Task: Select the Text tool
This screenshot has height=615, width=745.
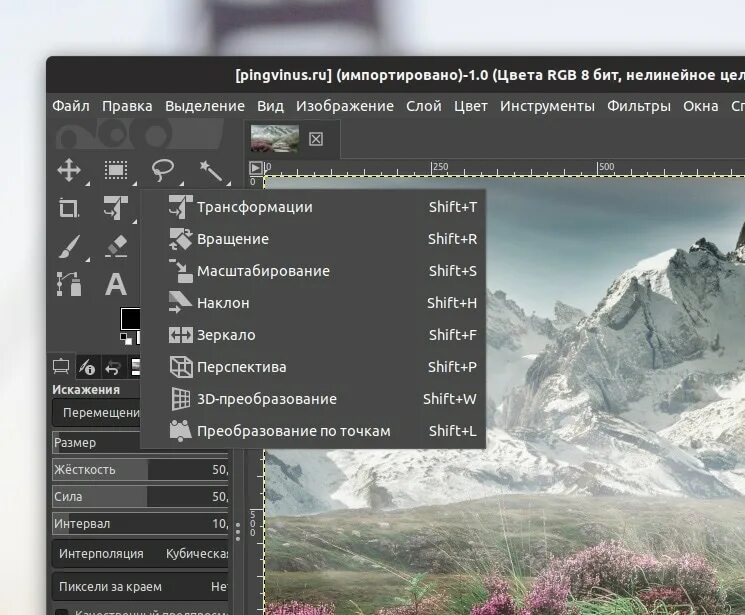Action: tap(116, 284)
